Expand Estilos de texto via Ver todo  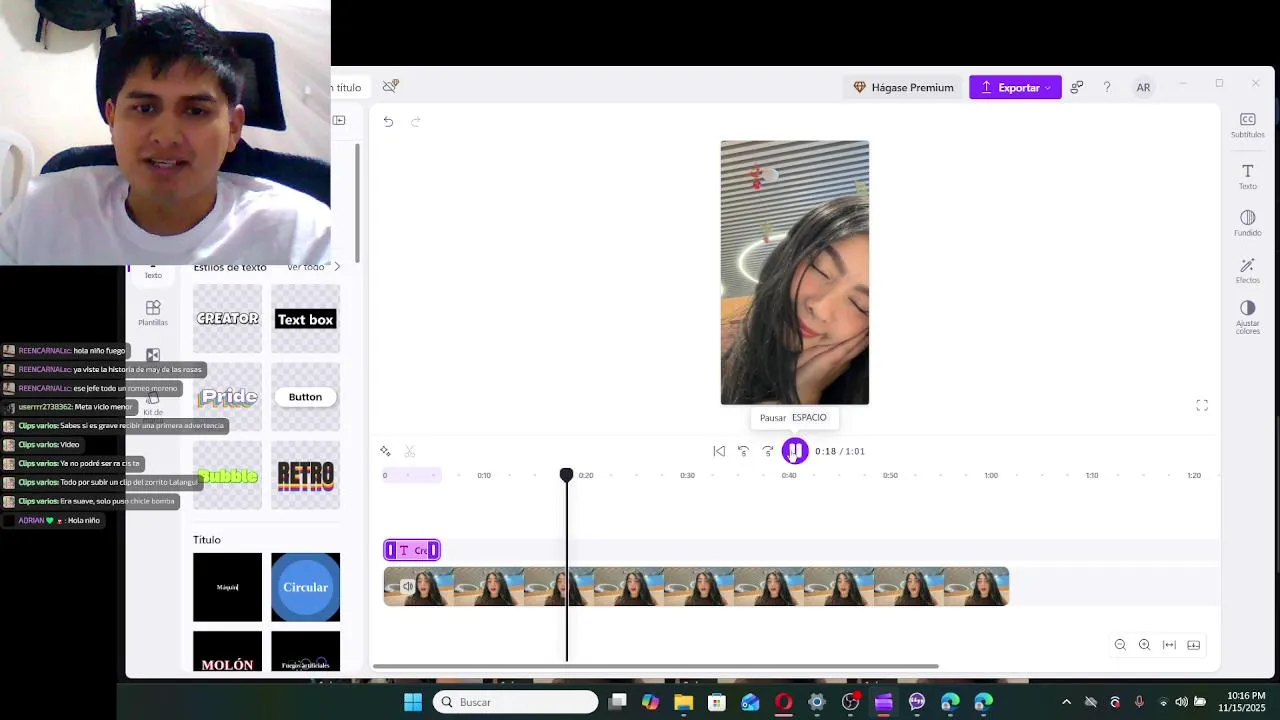point(313,267)
